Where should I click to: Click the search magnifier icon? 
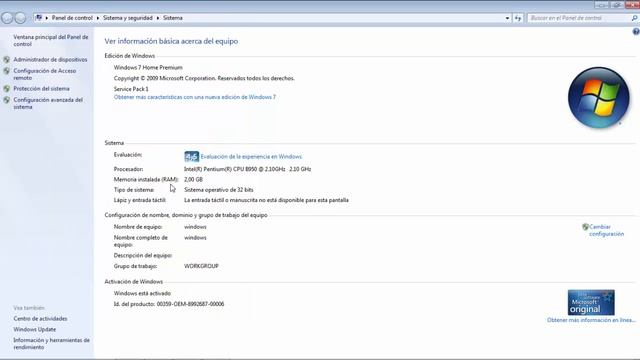click(634, 18)
